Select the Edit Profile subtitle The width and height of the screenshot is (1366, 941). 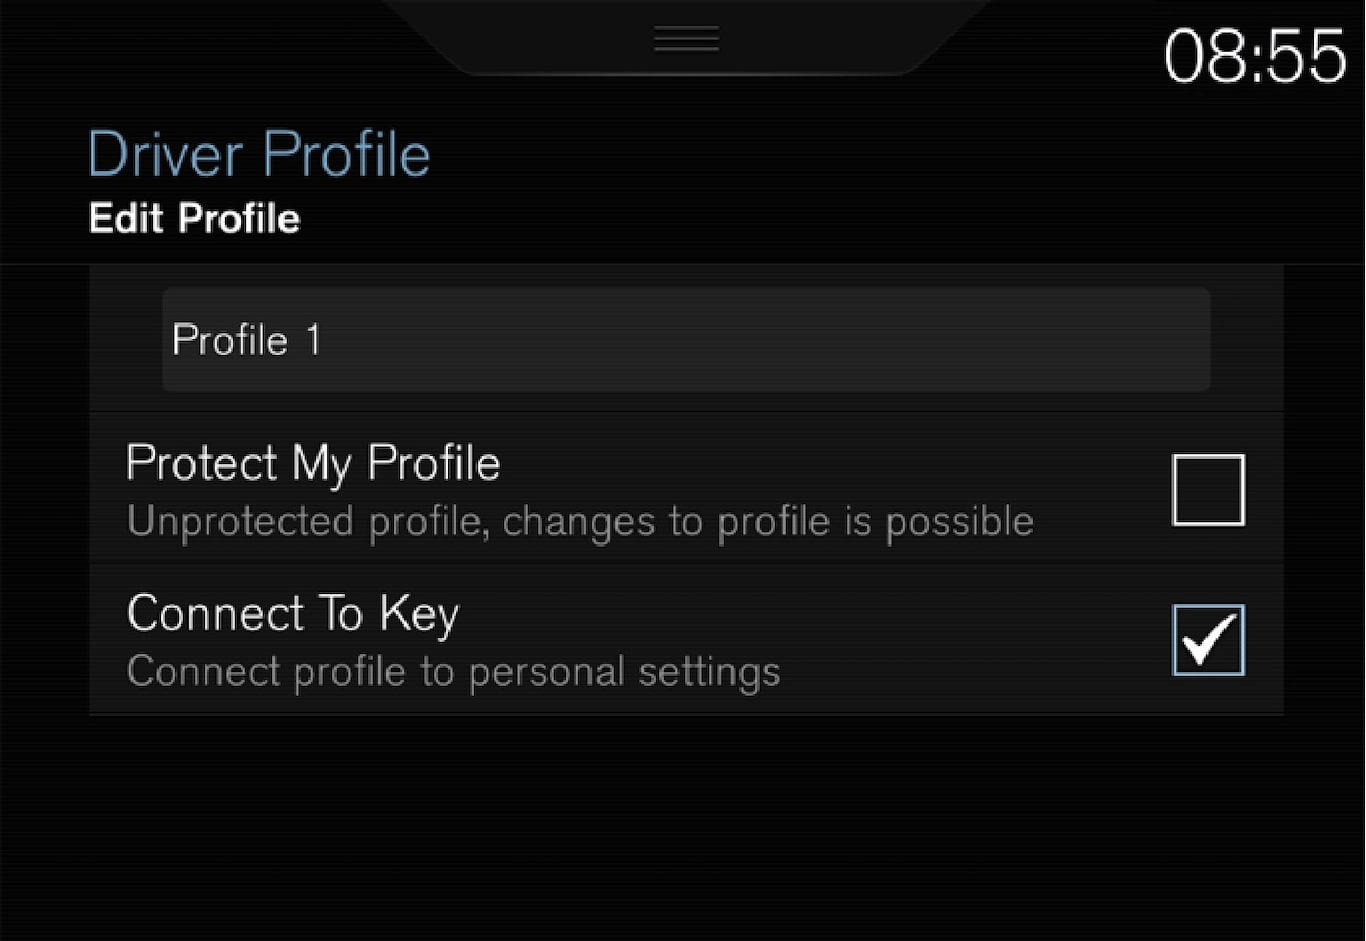[x=194, y=218]
